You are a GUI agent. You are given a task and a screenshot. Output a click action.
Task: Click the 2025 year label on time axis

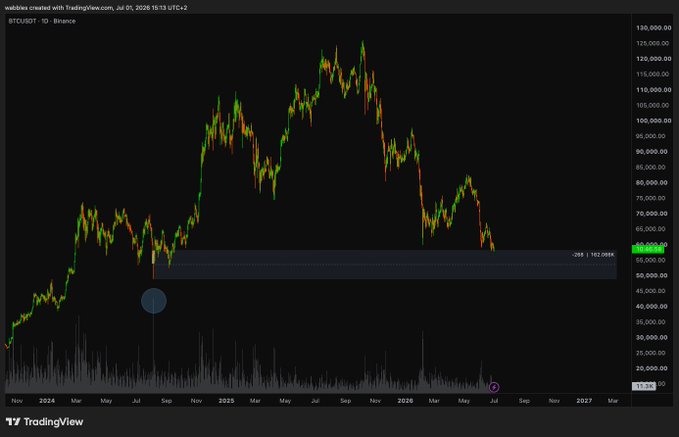click(226, 401)
